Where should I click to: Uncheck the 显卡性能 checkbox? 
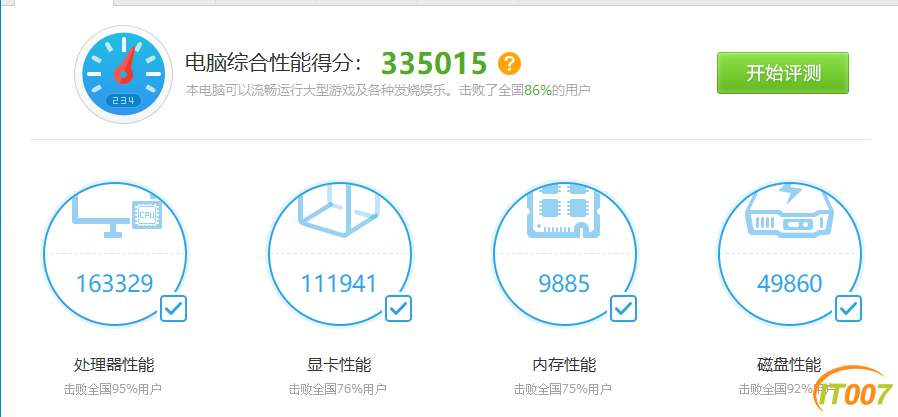[x=399, y=309]
